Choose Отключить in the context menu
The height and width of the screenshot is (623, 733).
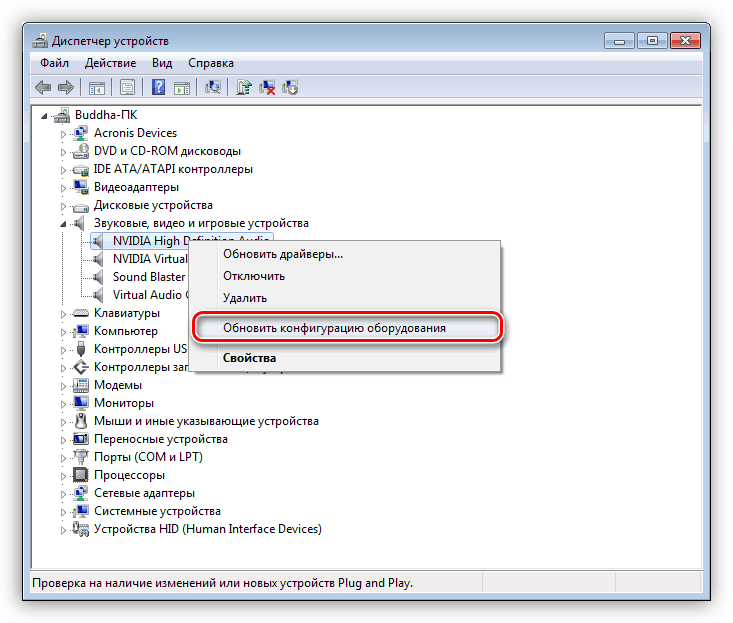point(345,276)
